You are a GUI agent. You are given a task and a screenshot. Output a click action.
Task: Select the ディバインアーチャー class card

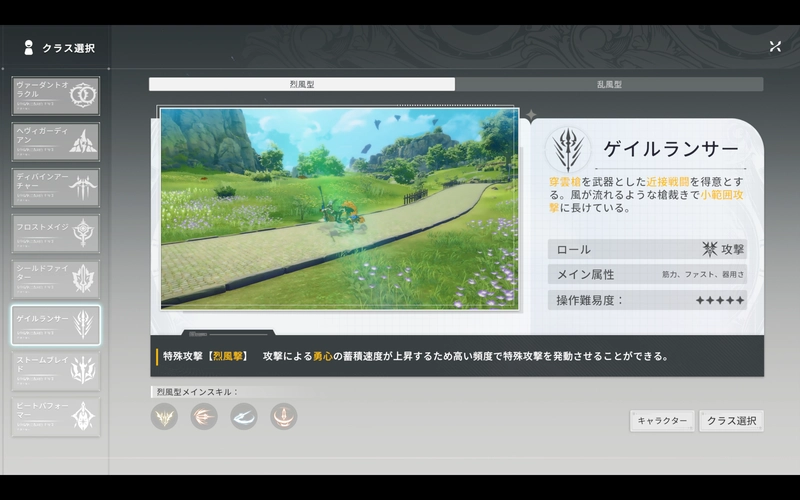(x=56, y=188)
